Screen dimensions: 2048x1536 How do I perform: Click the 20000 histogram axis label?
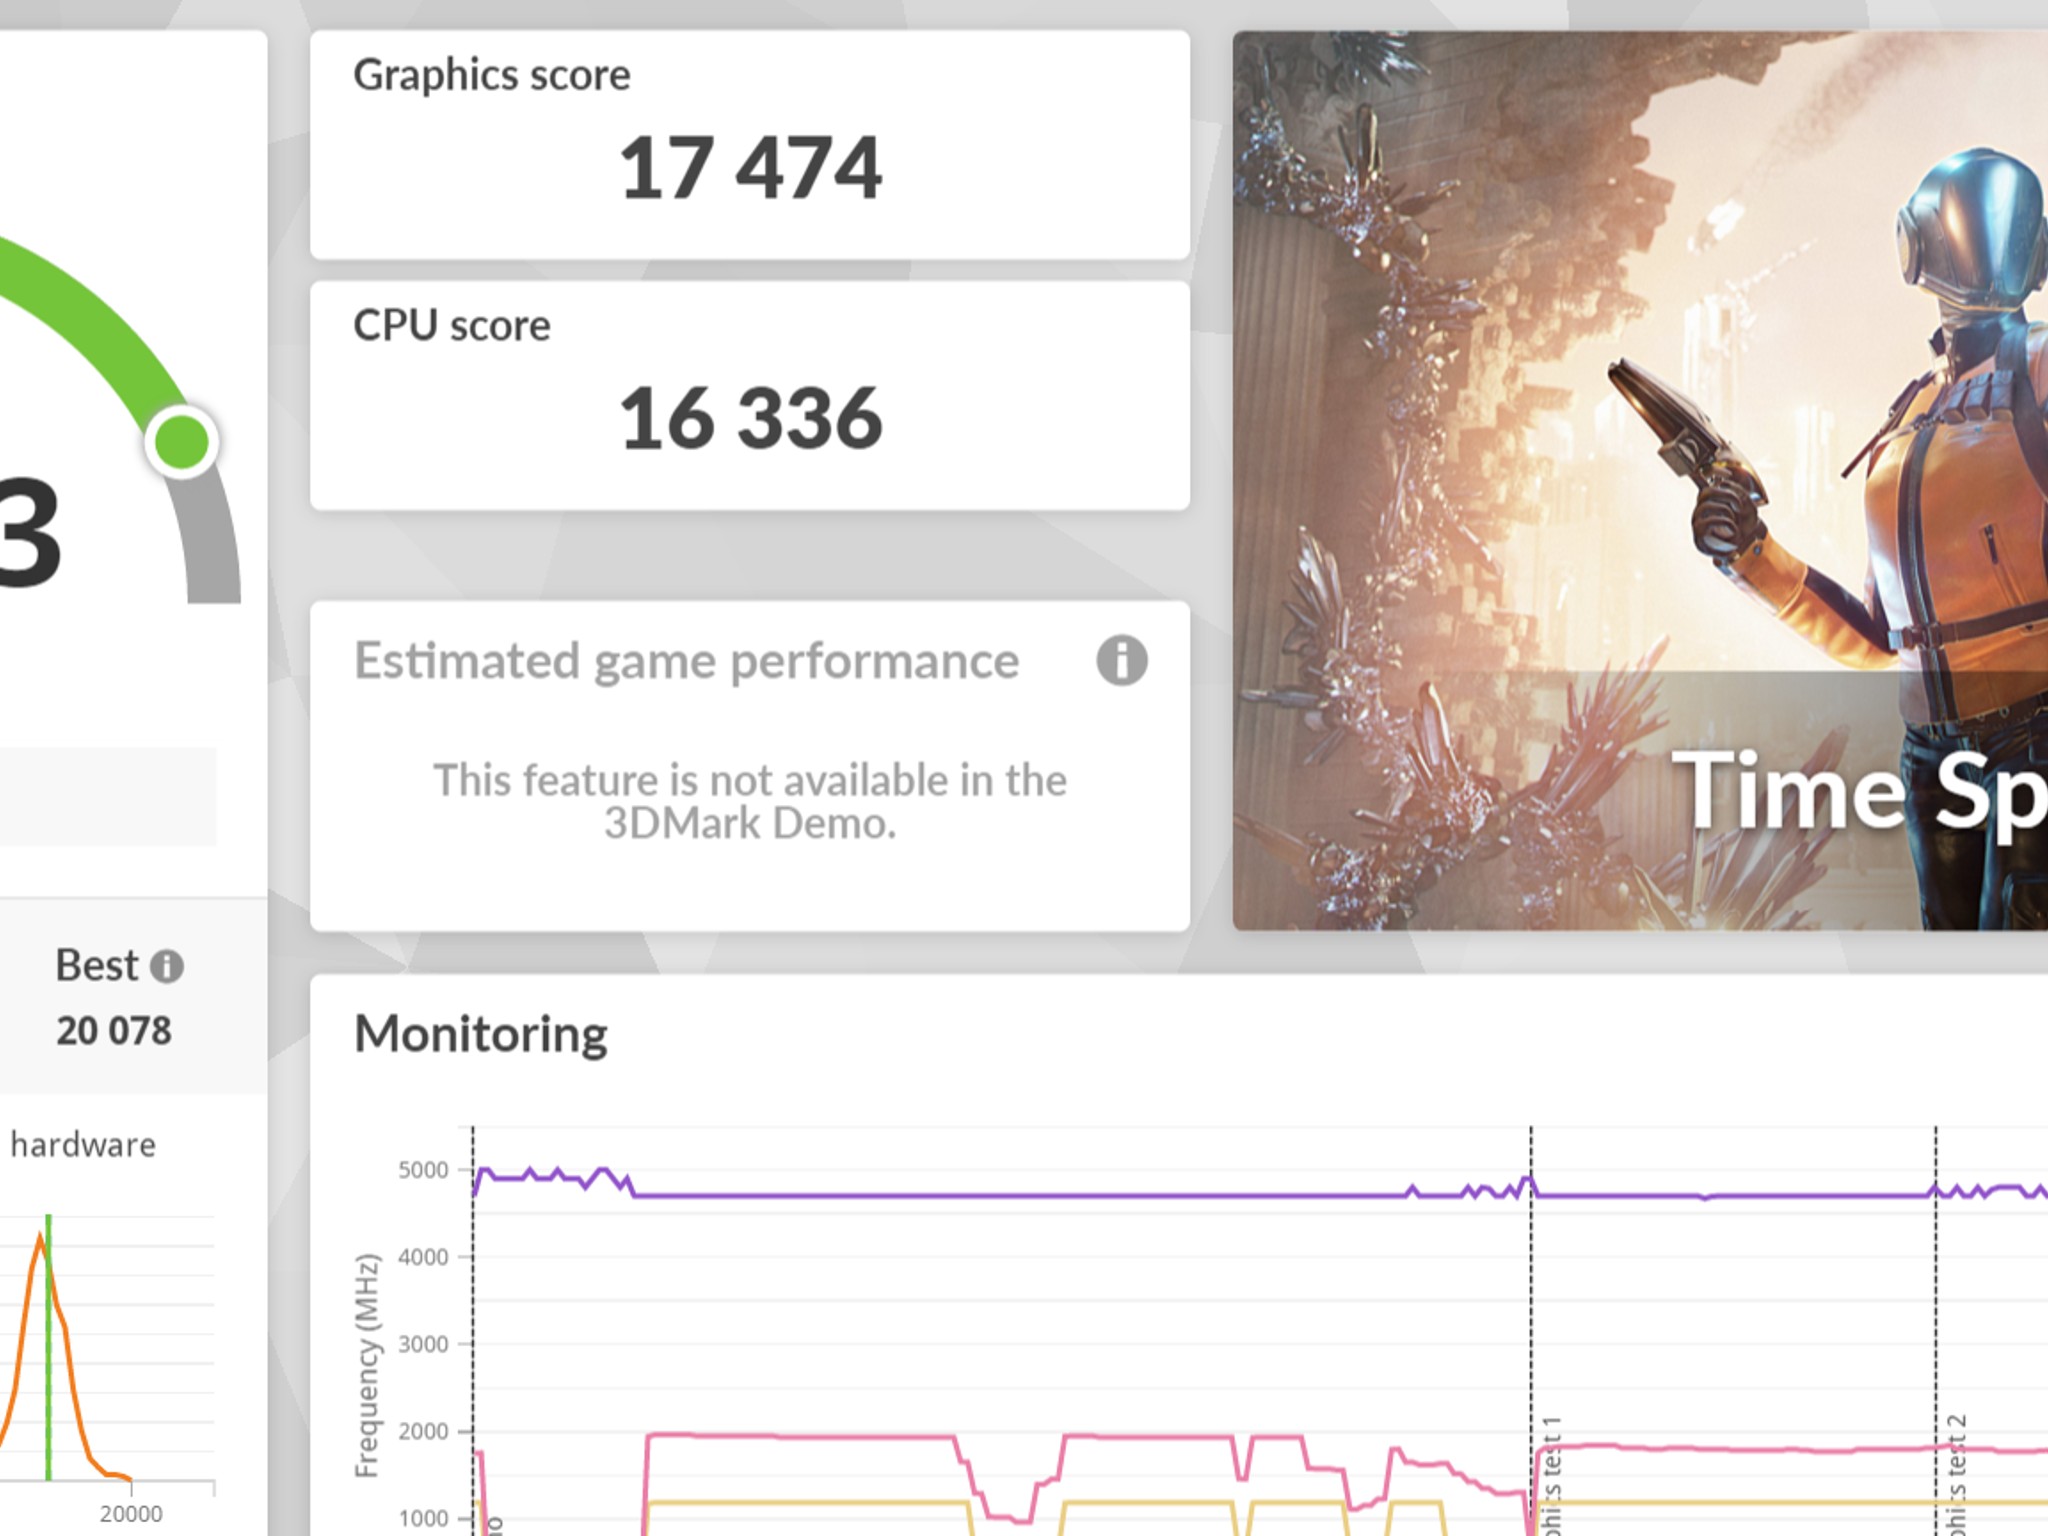point(131,1513)
